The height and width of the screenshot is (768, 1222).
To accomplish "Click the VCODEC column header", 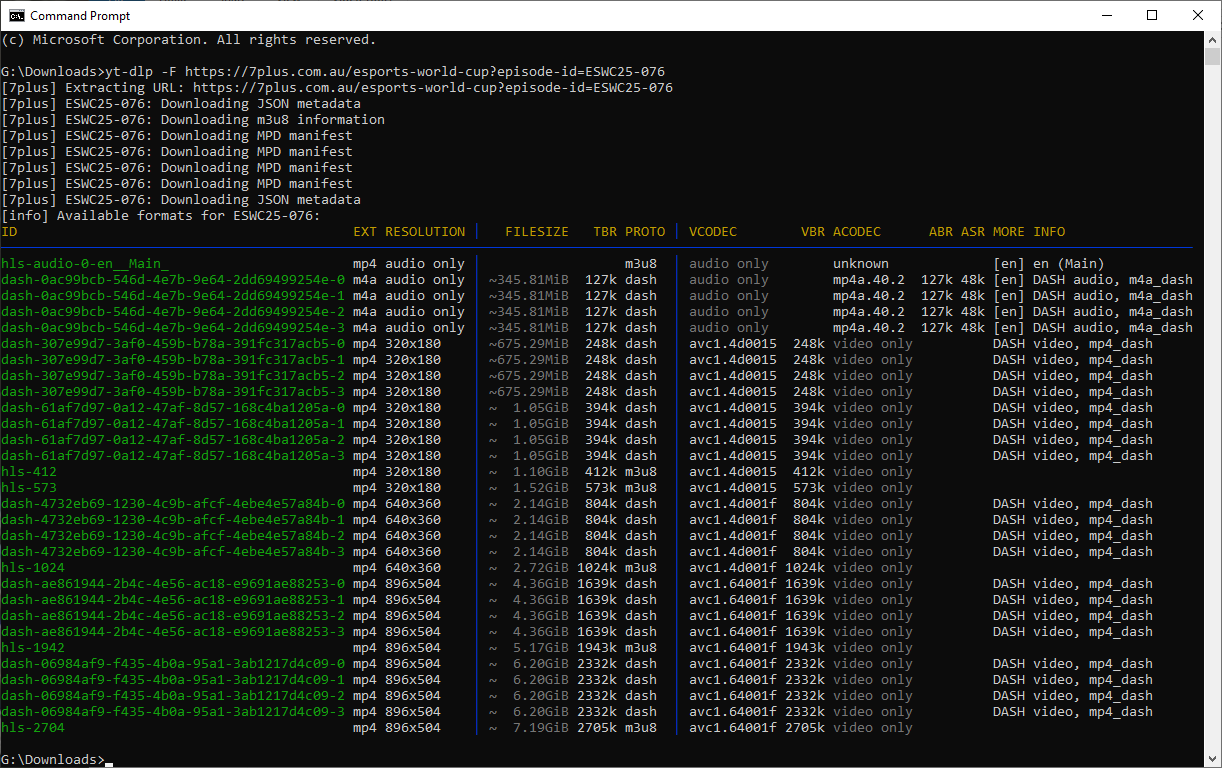I will 712,232.
